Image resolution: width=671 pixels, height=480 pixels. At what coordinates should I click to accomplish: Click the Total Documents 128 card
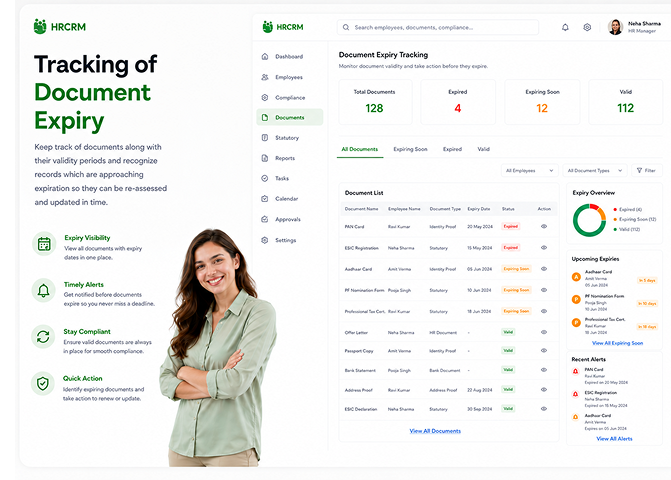(375, 102)
